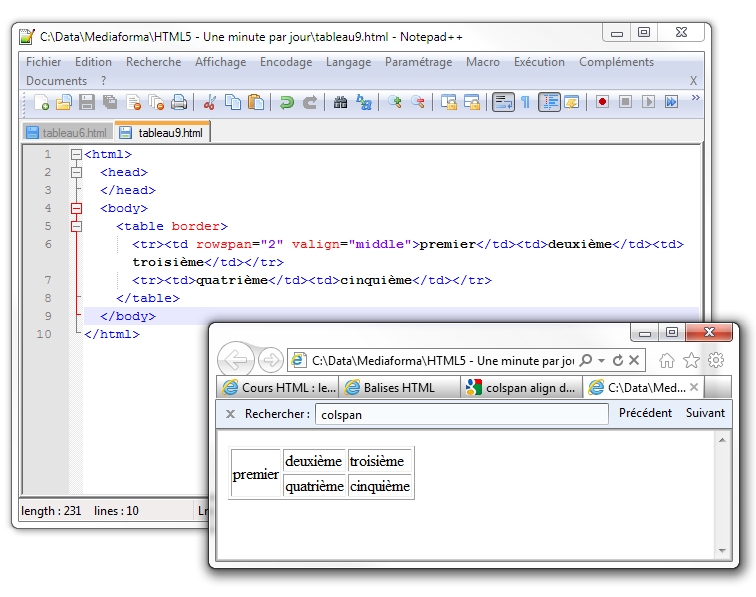Click the Rechercher text field containing colspan
The width and height of the screenshot is (756, 597).
pyautogui.click(x=460, y=414)
